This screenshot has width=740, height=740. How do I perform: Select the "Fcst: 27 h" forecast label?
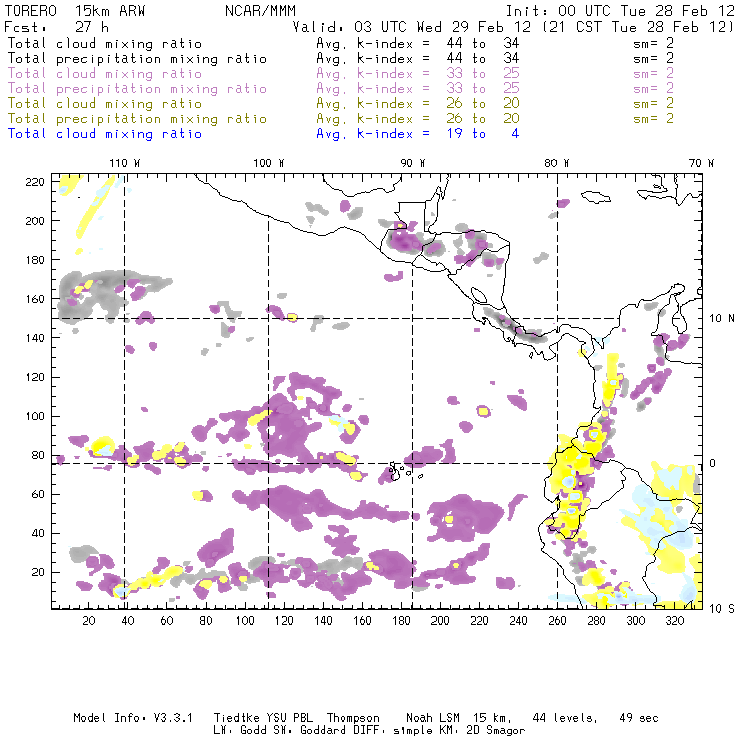[x=57, y=27]
